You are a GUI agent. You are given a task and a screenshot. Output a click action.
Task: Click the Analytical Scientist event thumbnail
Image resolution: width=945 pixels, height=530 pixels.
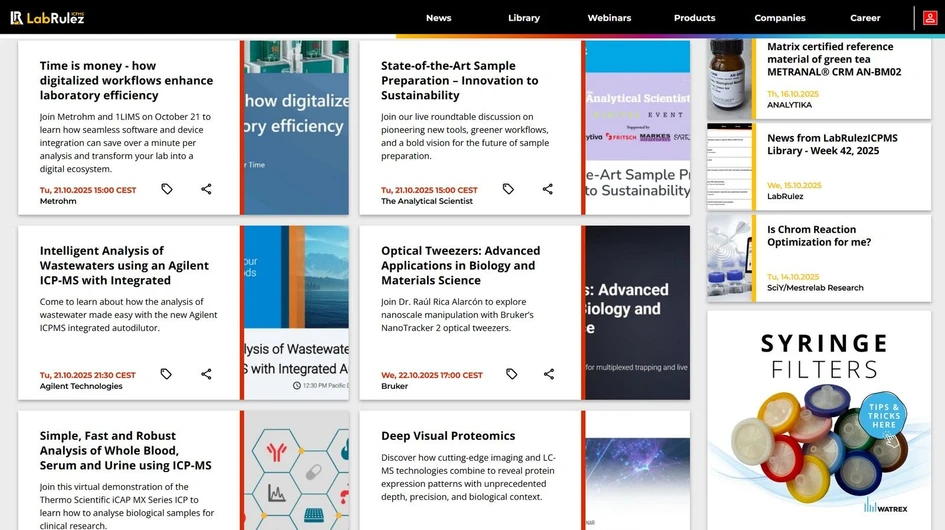pos(638,127)
